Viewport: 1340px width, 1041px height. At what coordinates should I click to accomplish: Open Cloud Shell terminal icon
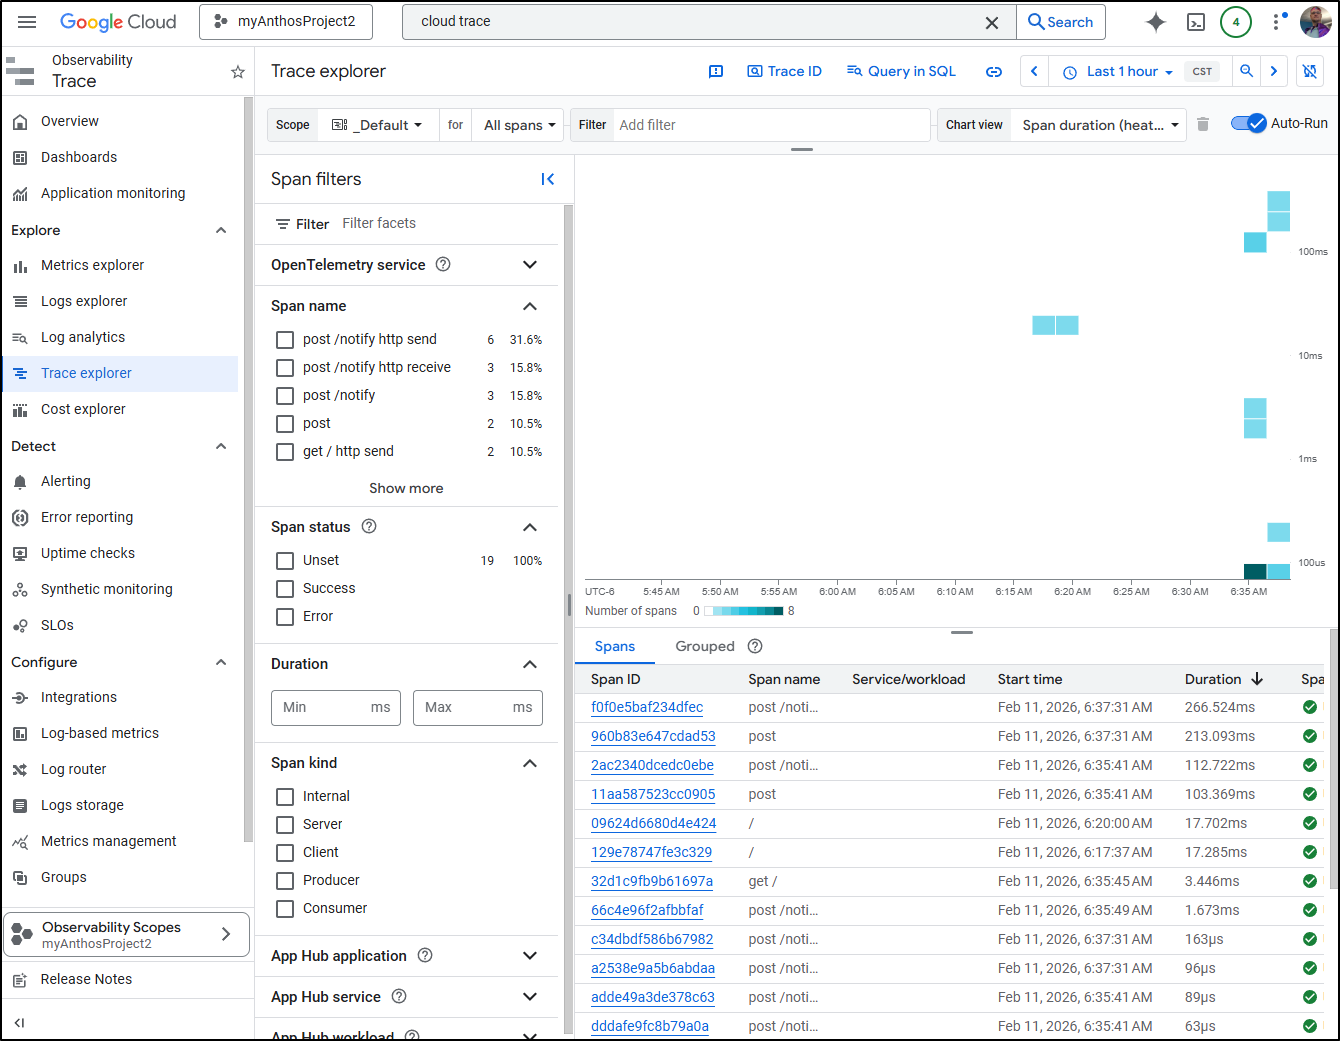(1195, 22)
